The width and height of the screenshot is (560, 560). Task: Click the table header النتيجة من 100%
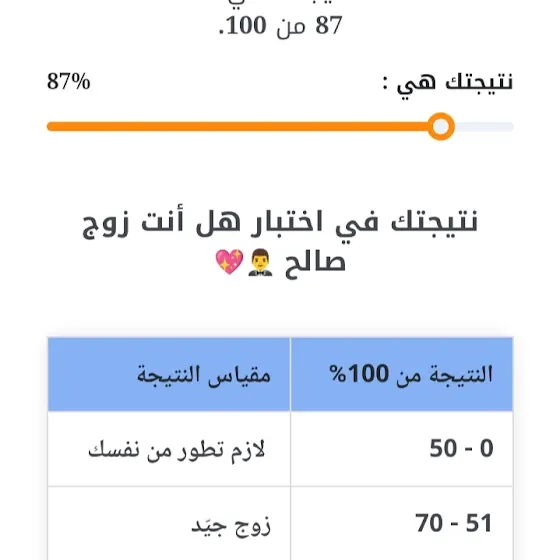(402, 374)
